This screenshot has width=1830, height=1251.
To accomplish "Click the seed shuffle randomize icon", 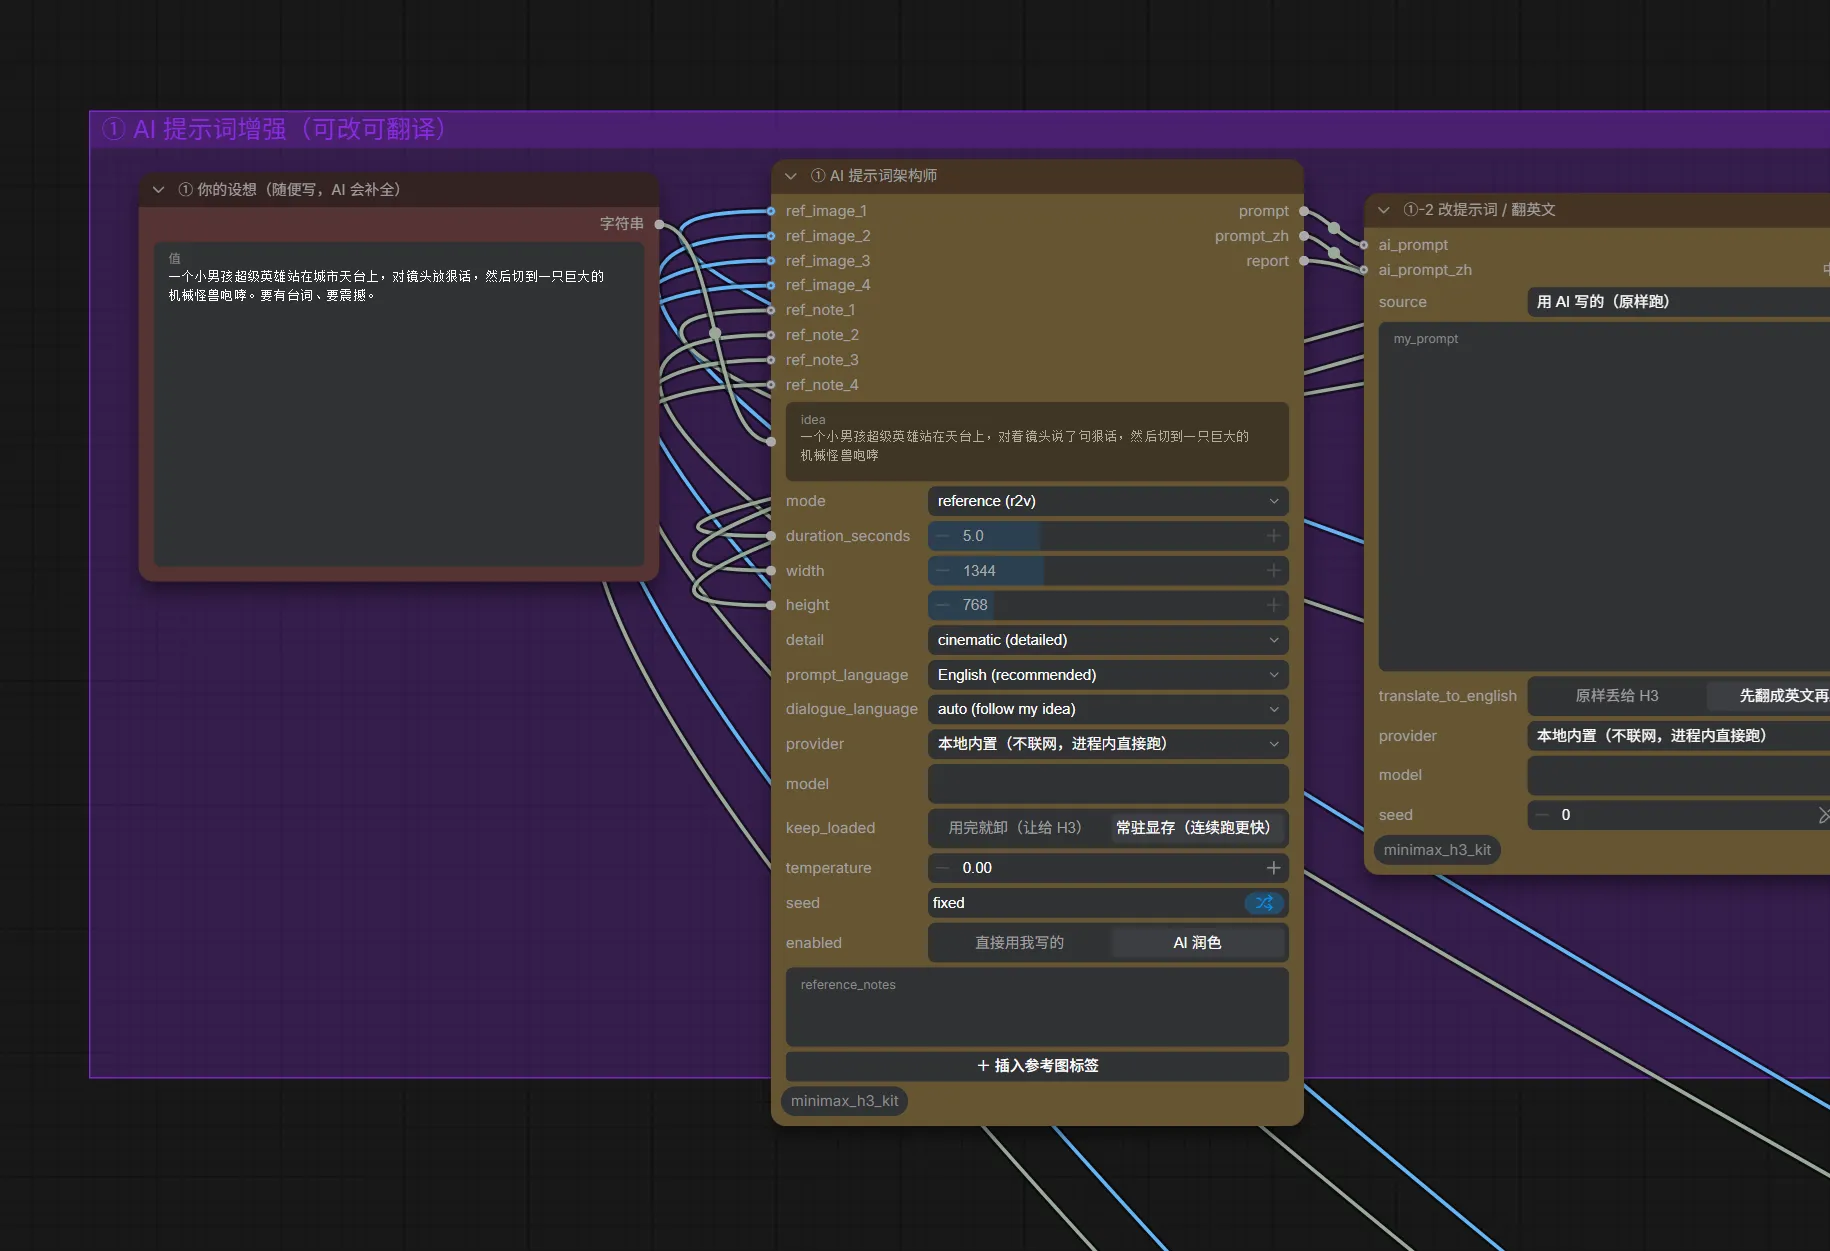I will 1265,903.
